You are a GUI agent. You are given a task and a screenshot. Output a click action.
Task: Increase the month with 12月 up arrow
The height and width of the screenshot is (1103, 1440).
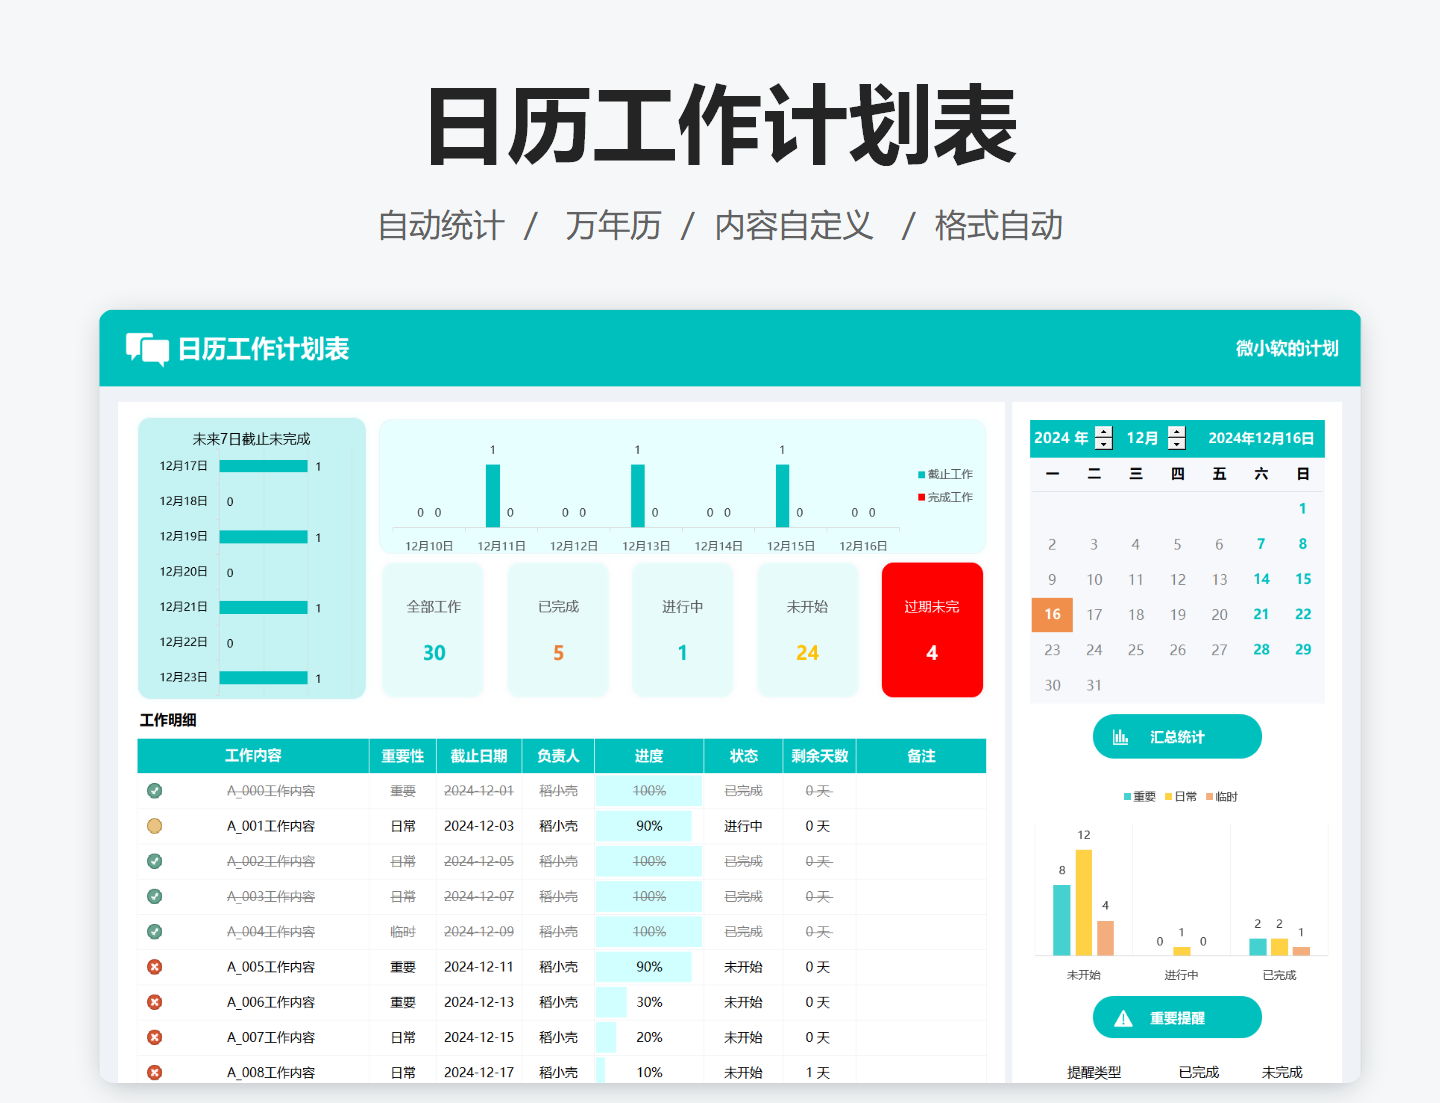tap(1177, 432)
